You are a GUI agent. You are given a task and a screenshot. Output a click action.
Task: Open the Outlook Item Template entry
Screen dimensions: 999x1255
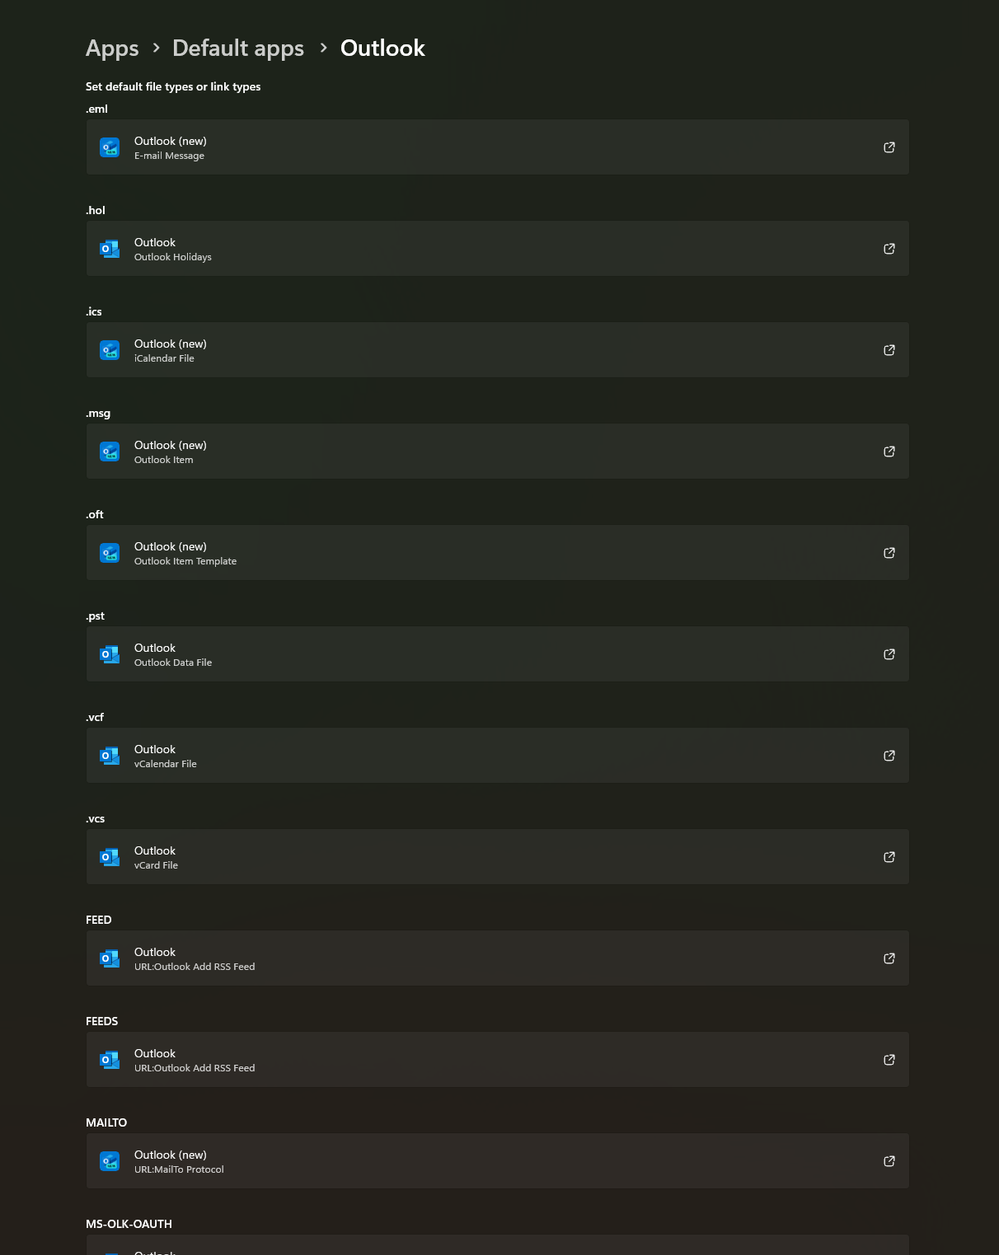(497, 553)
